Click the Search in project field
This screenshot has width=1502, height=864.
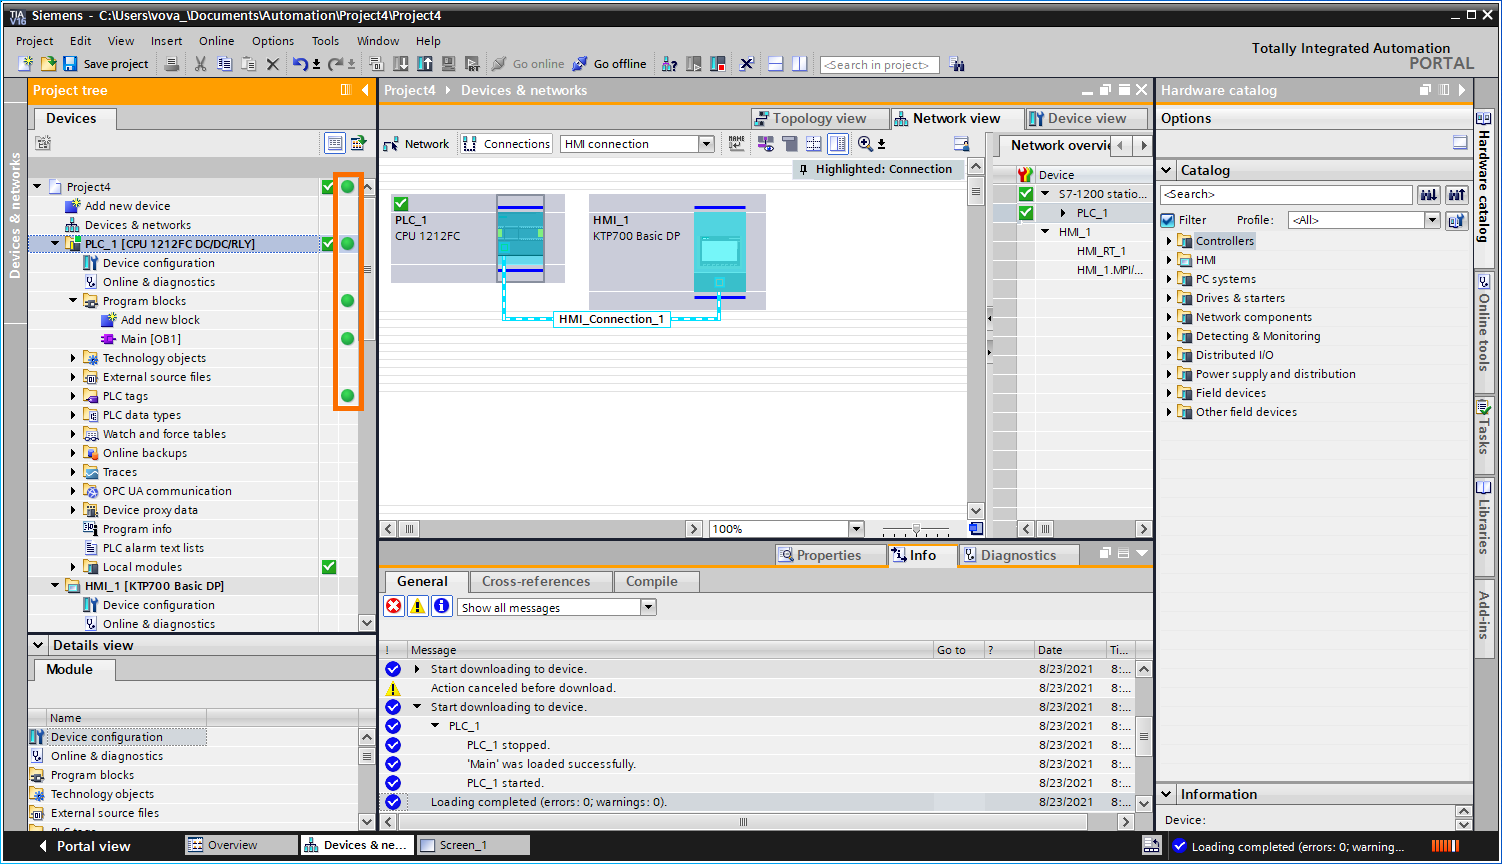click(x=879, y=65)
